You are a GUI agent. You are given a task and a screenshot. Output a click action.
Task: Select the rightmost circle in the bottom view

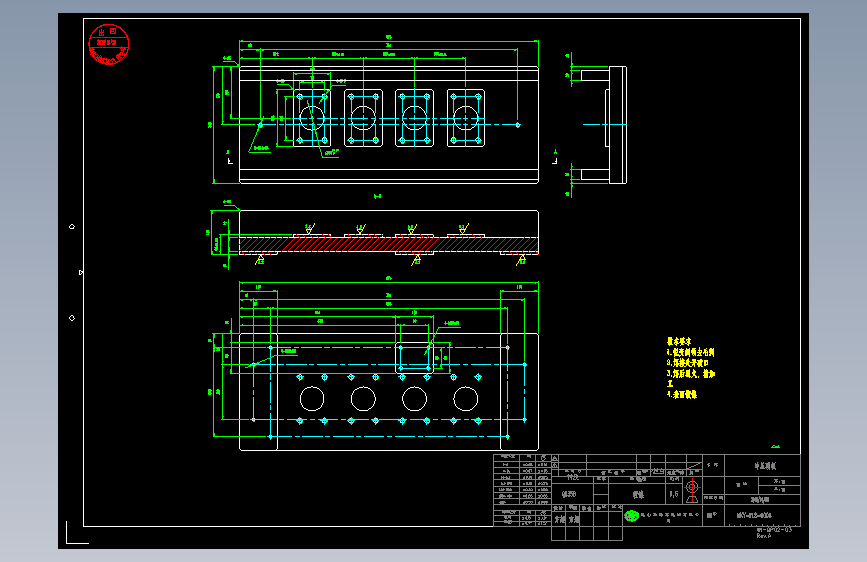(x=466, y=399)
